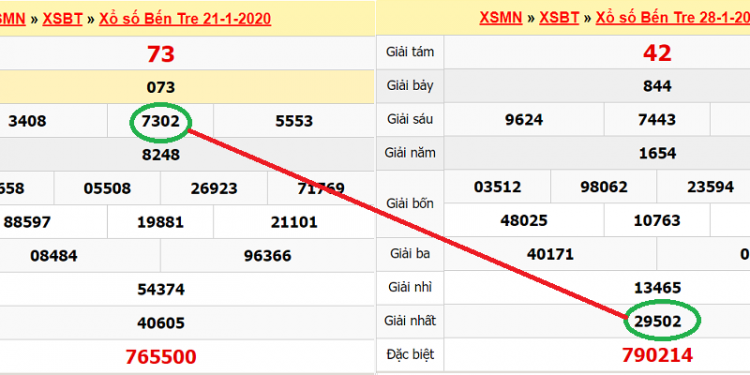This screenshot has height=375, width=750.
Task: Open the Xổ số Bến Tre 21-1-2020 link
Action: 185,19
